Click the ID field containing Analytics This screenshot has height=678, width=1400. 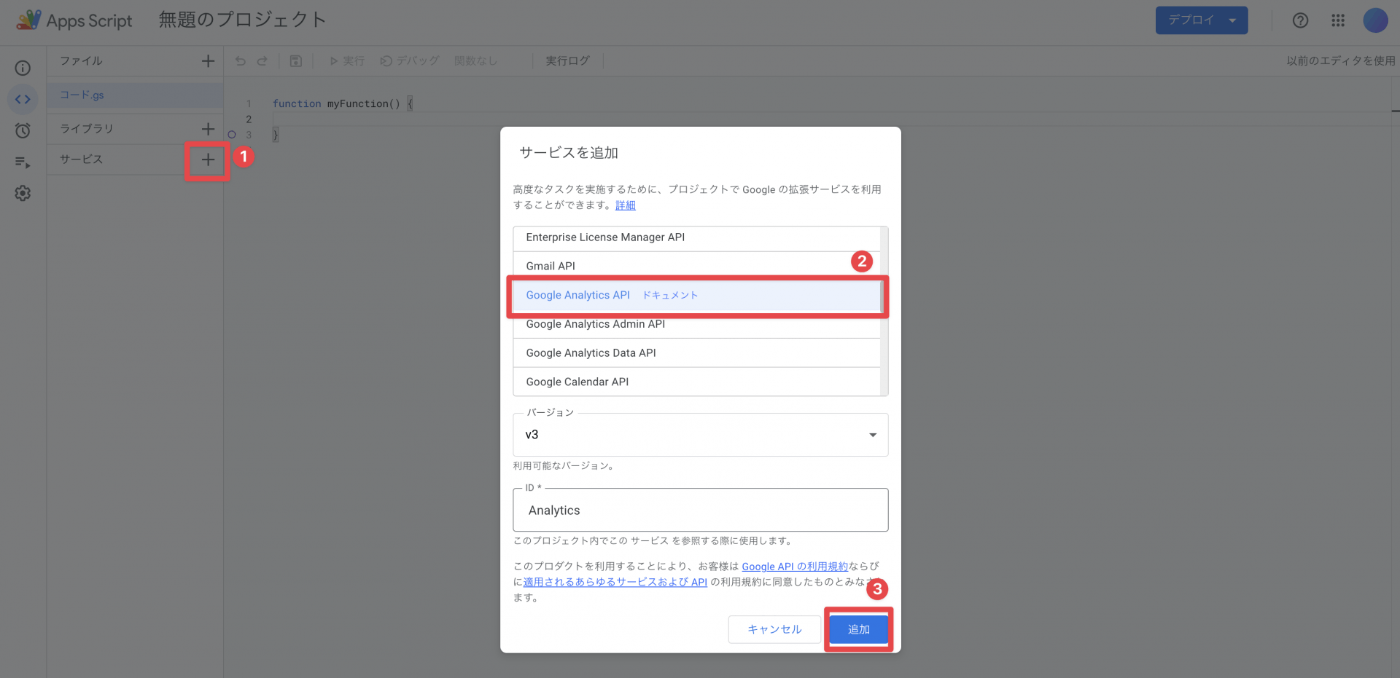(x=700, y=510)
